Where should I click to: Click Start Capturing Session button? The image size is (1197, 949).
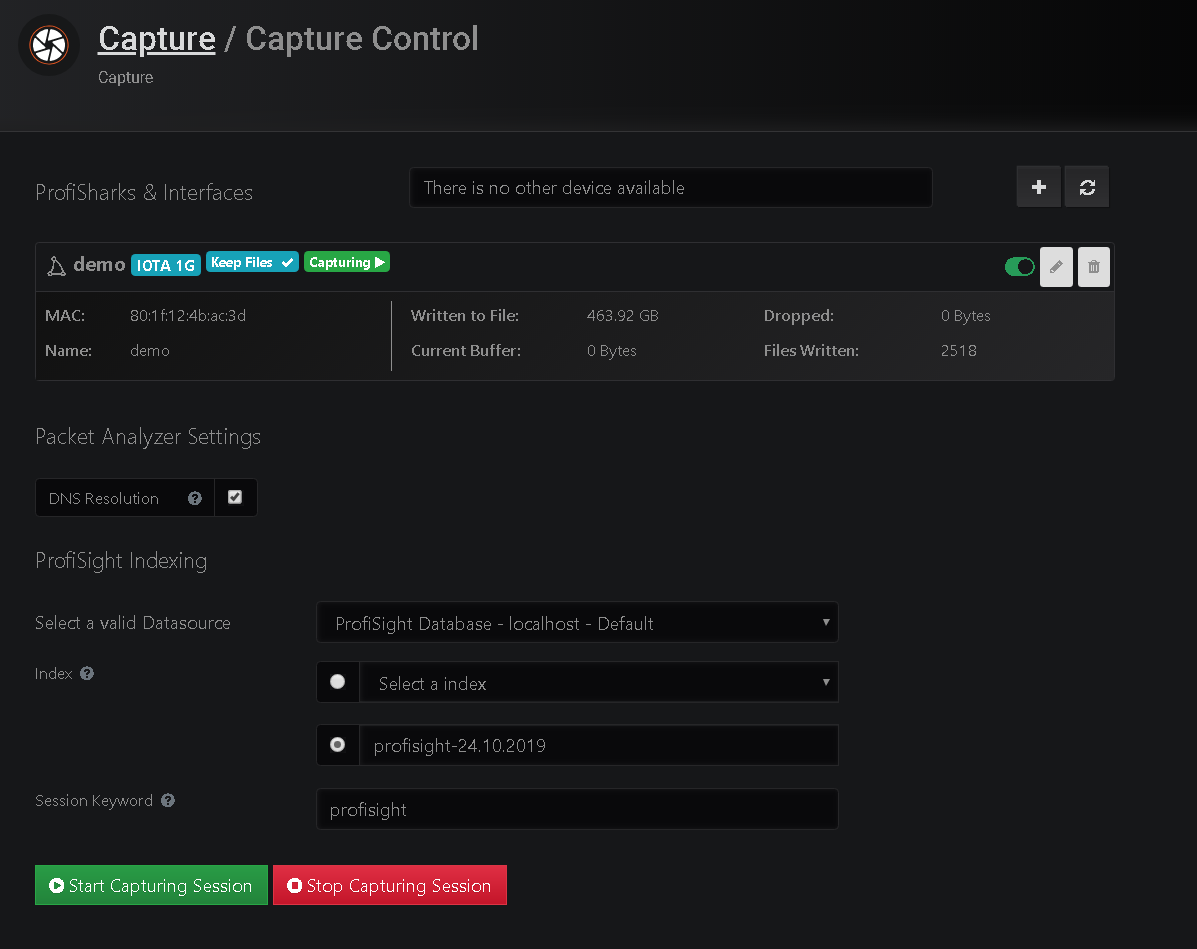coord(151,885)
